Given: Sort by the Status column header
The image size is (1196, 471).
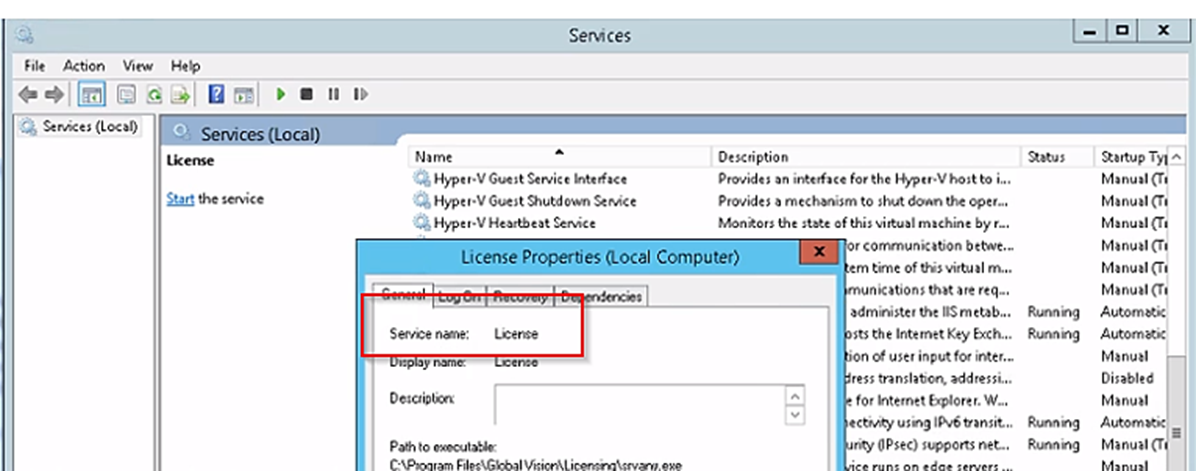Looking at the screenshot, I should tap(1046, 157).
